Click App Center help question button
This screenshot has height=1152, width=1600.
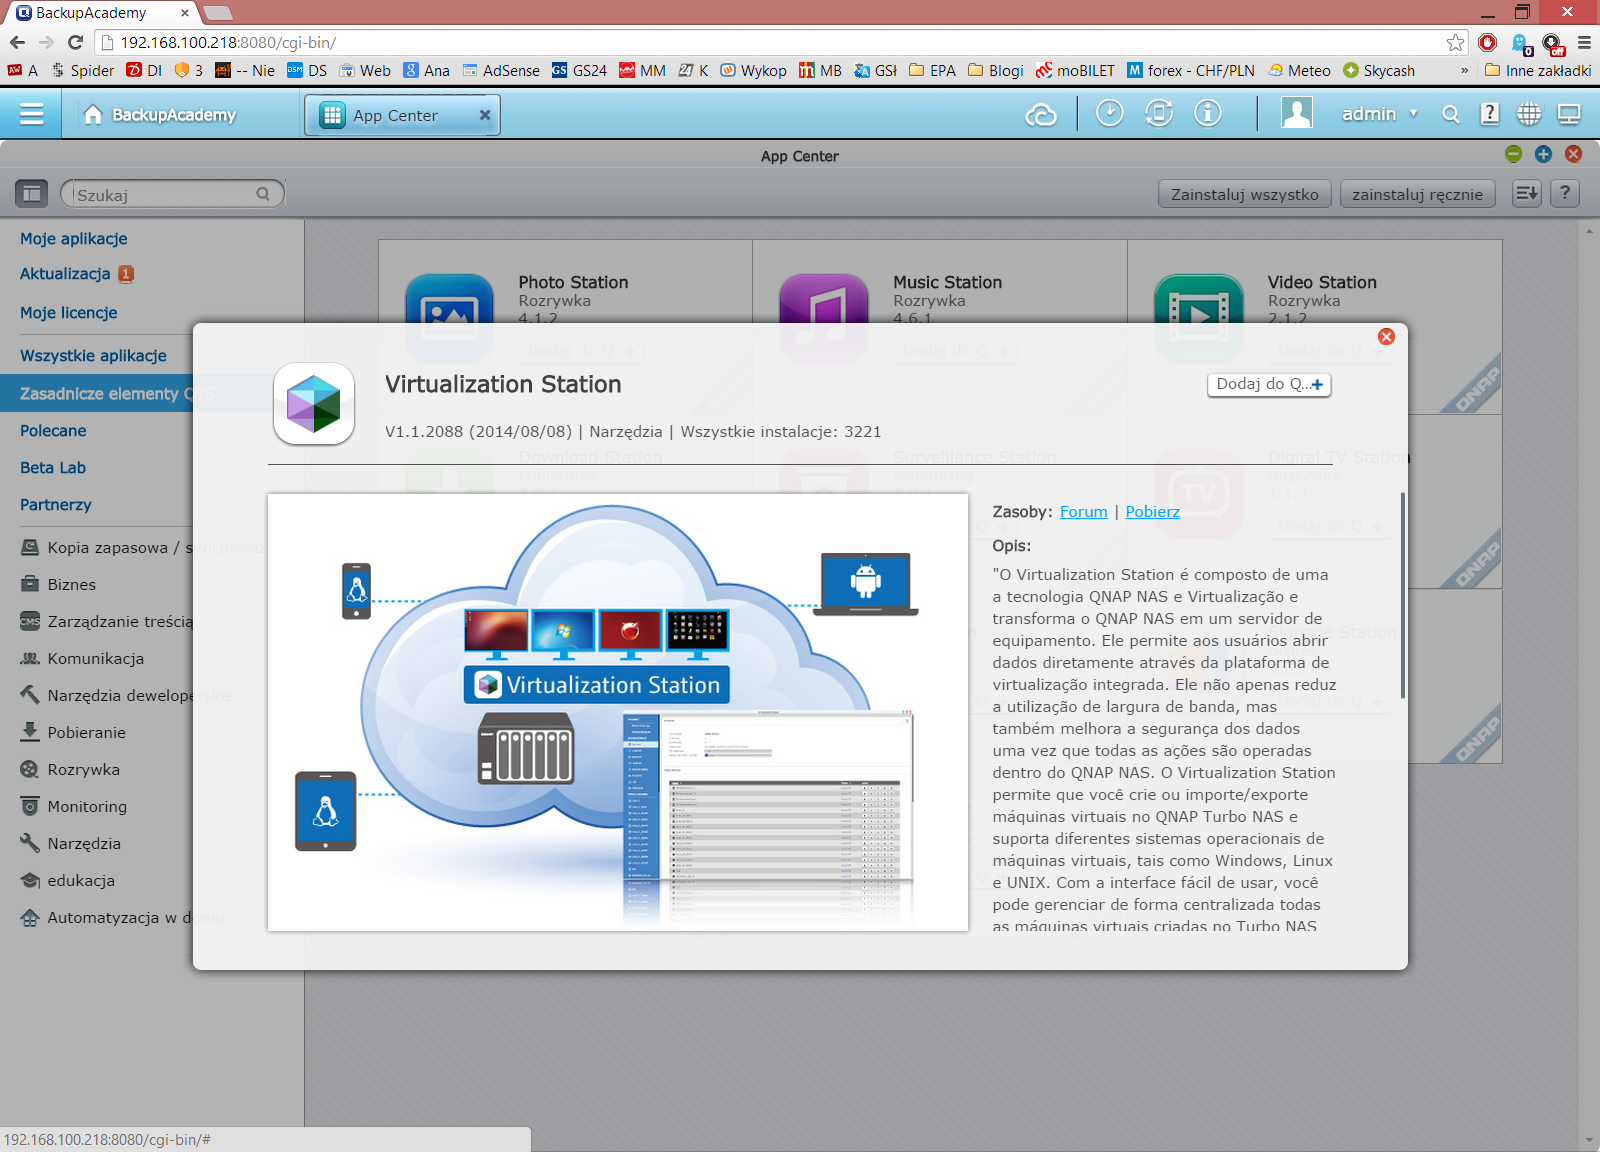(1565, 193)
